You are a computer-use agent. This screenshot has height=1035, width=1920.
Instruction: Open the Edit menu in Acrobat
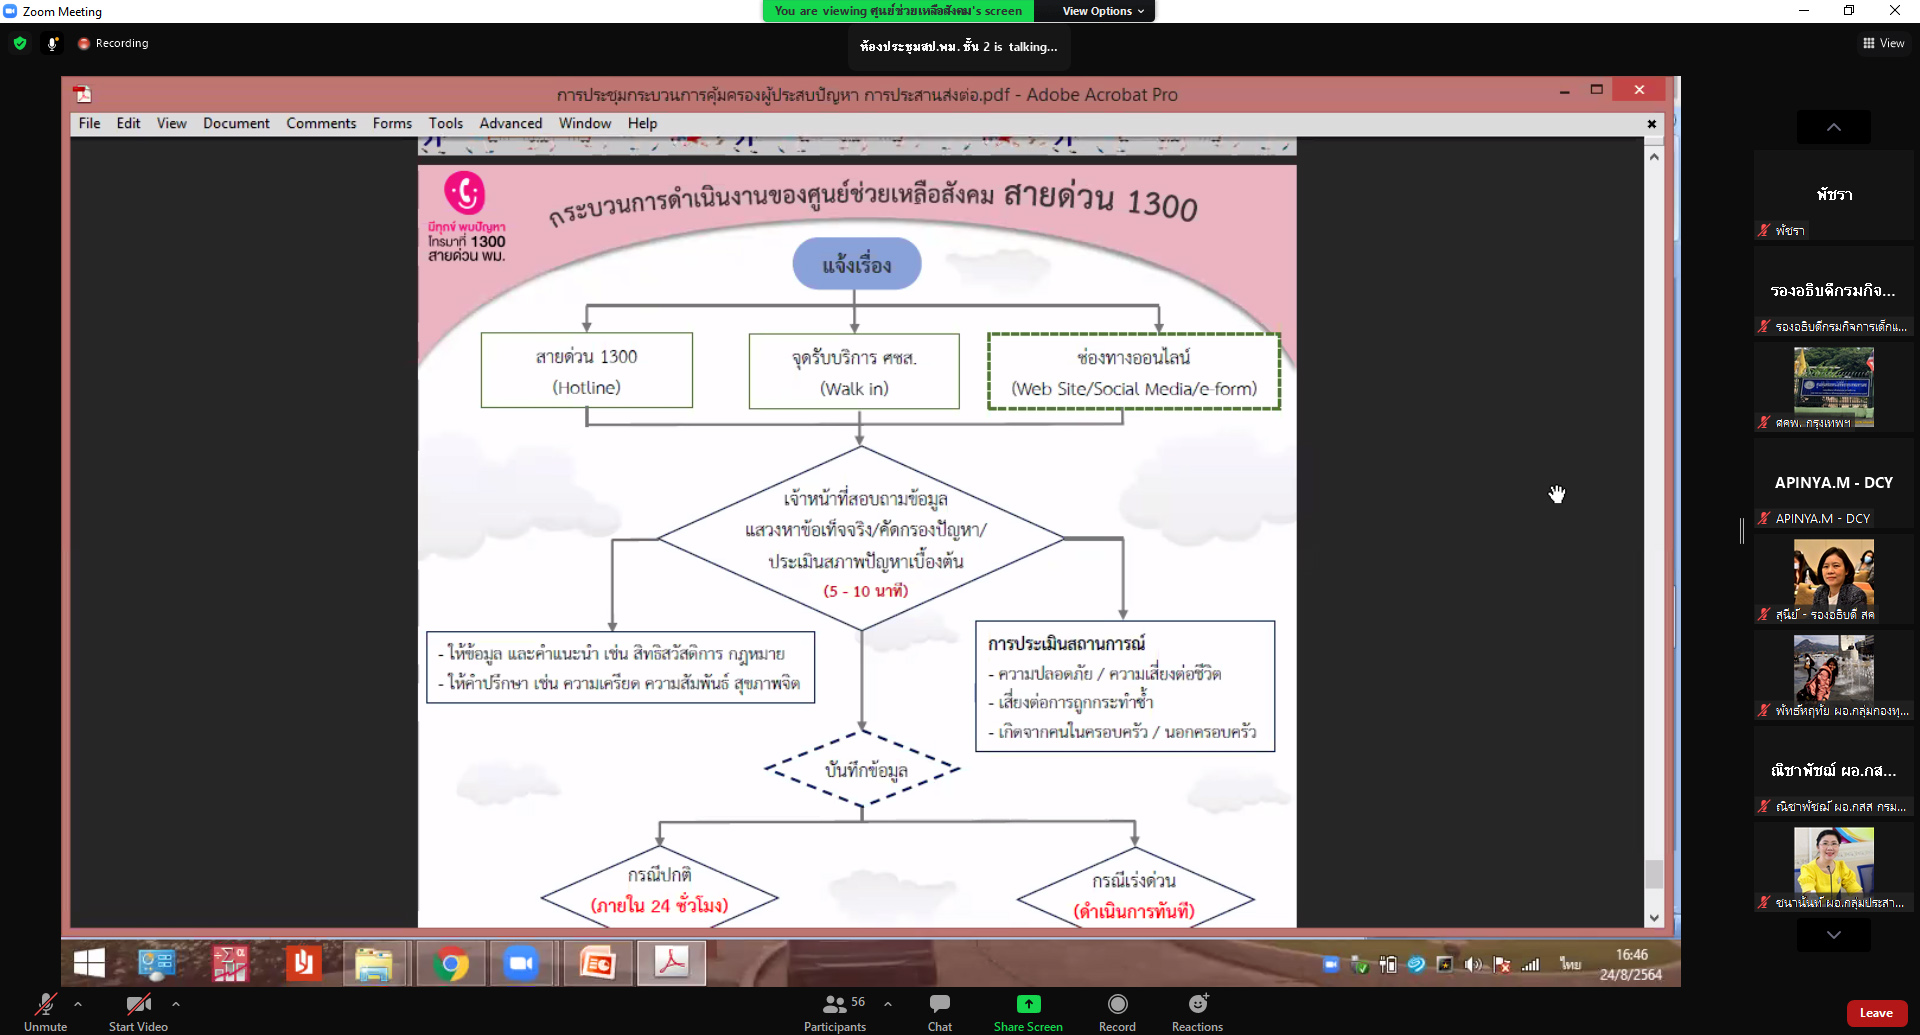(x=128, y=123)
